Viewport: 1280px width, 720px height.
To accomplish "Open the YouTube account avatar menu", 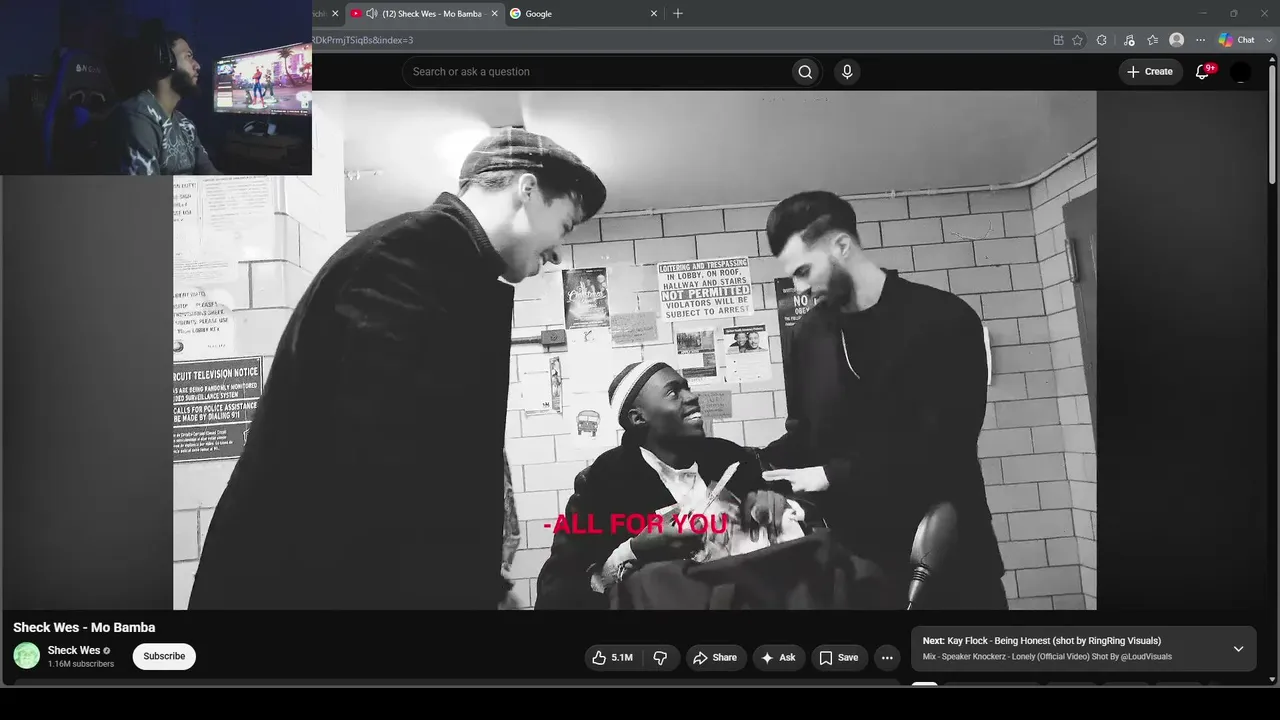I will click(1240, 72).
